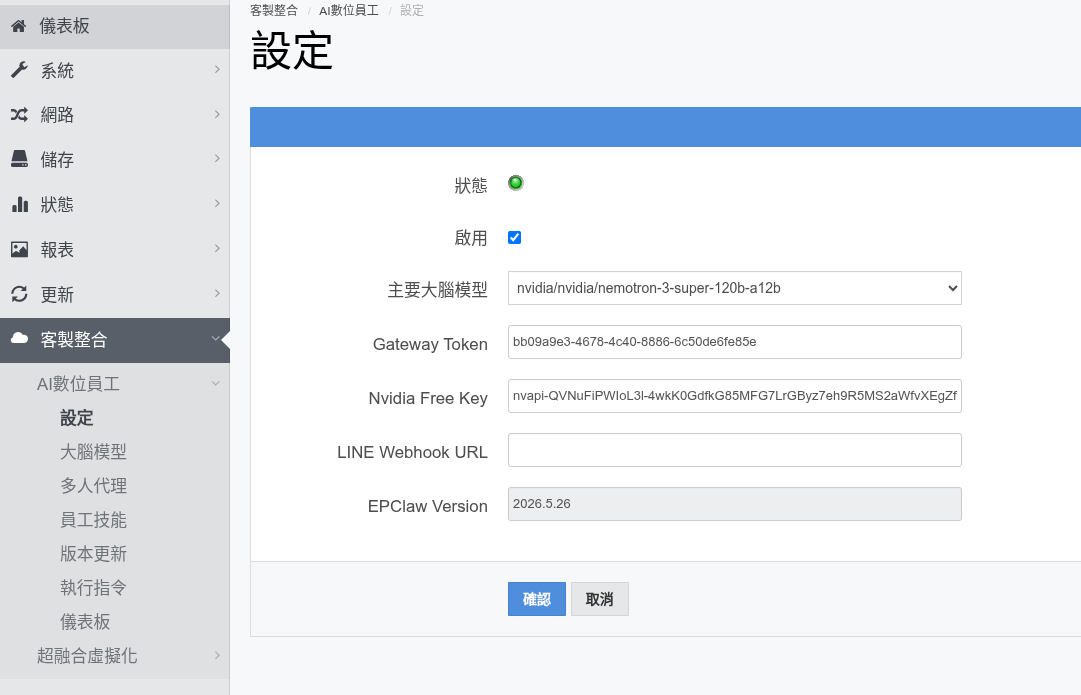Click the home icon beside 儀表板
The height and width of the screenshot is (695, 1081).
19,26
